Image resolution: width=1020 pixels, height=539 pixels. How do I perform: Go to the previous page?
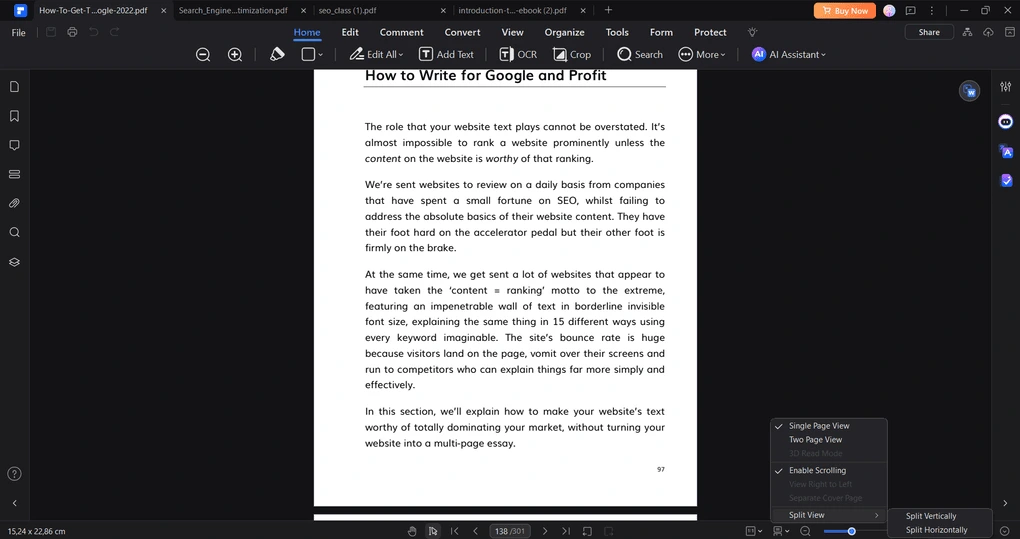tap(476, 531)
